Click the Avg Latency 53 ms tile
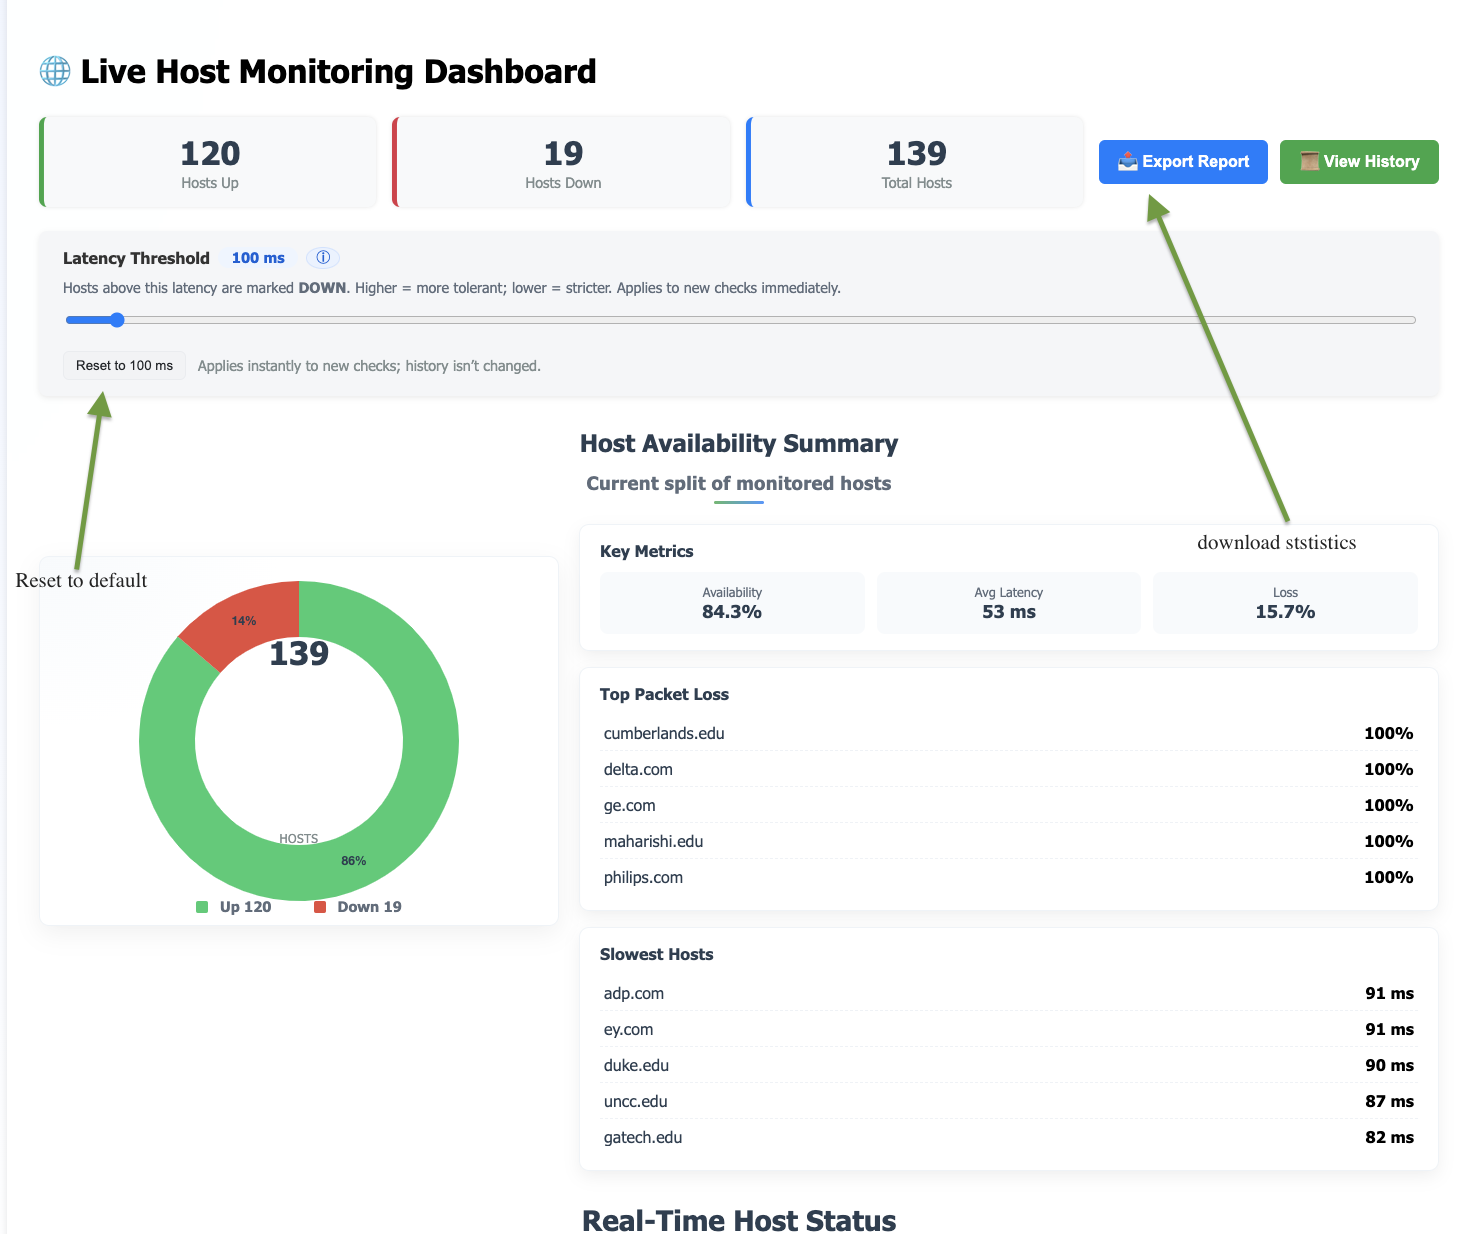Image resolution: width=1468 pixels, height=1234 pixels. click(x=1009, y=603)
